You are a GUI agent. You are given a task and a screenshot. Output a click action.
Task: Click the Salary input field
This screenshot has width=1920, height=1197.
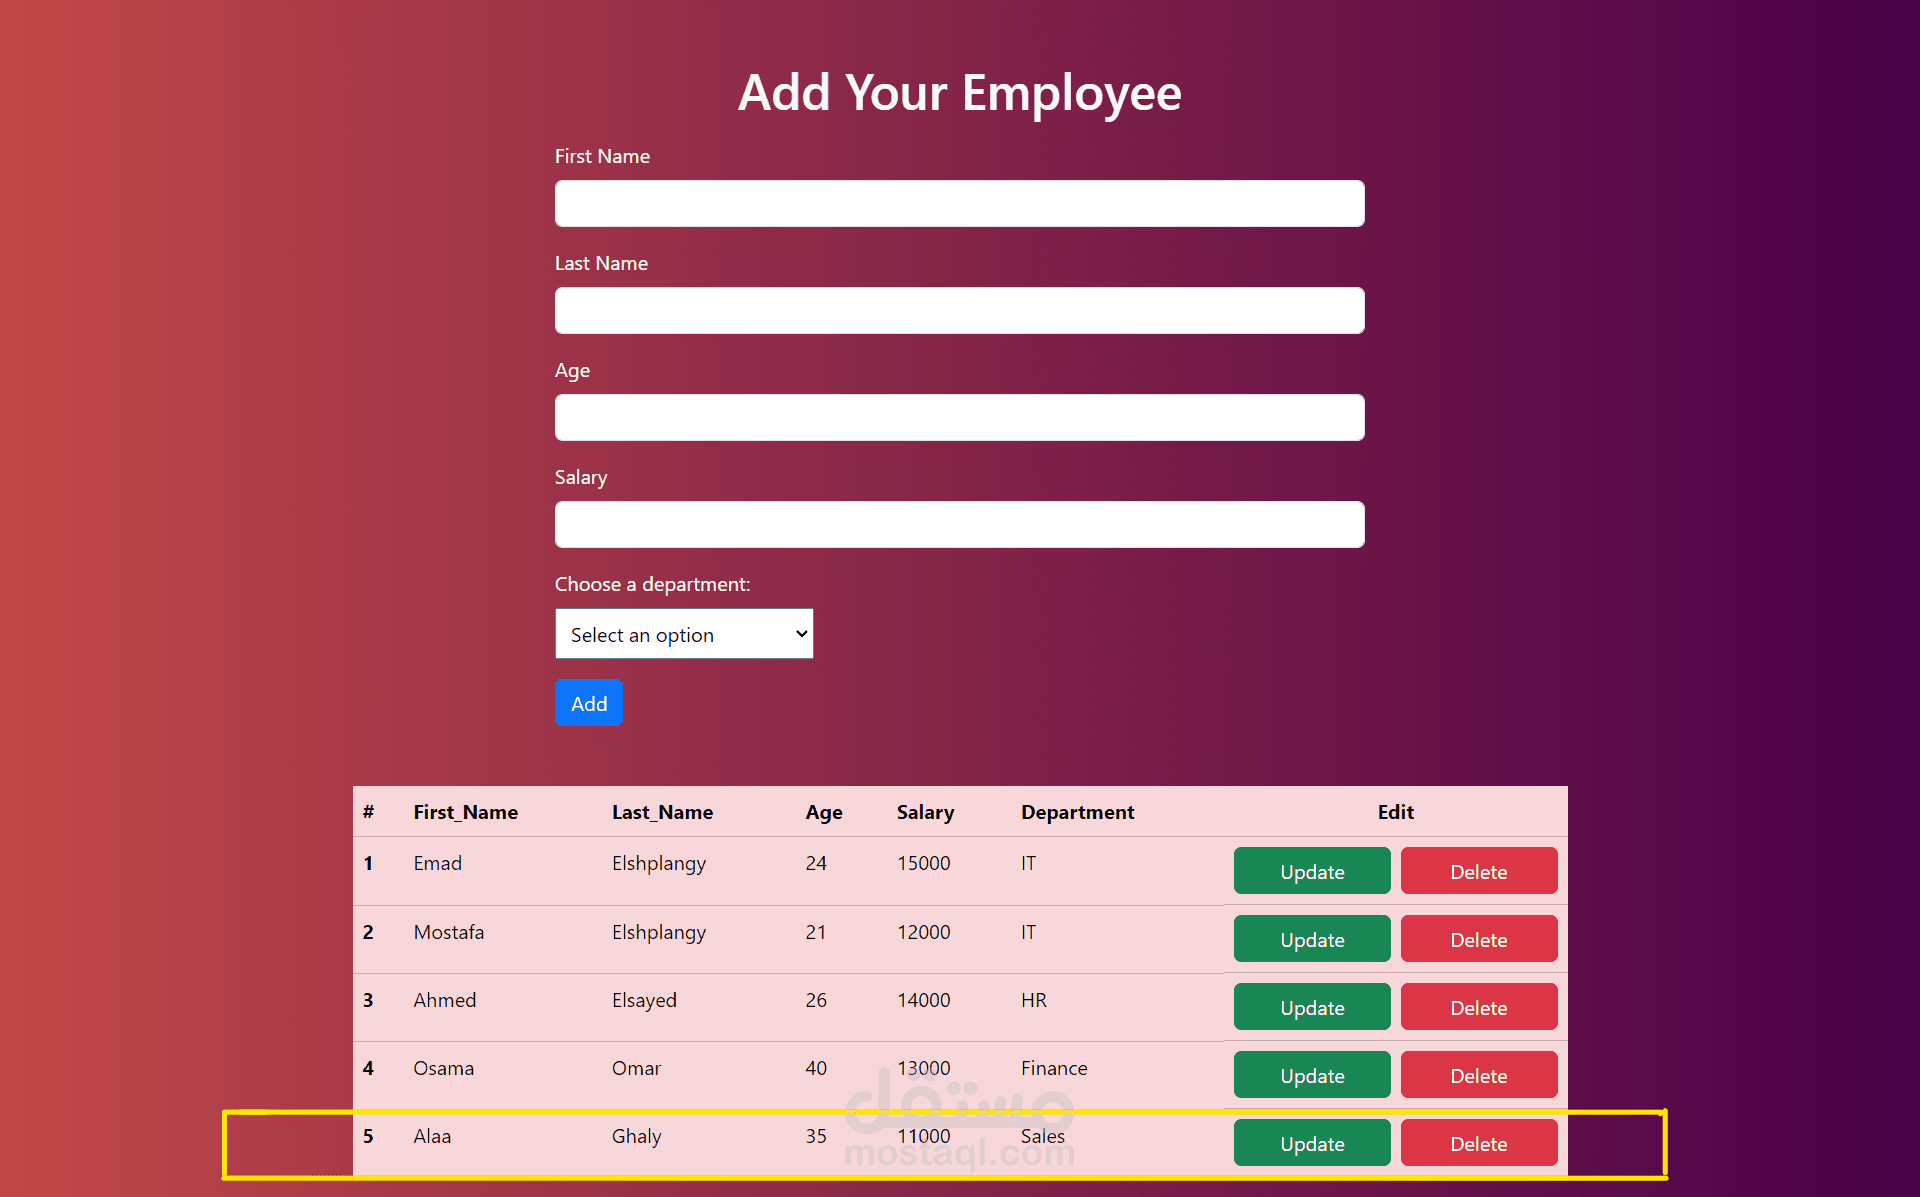pyautogui.click(x=959, y=524)
